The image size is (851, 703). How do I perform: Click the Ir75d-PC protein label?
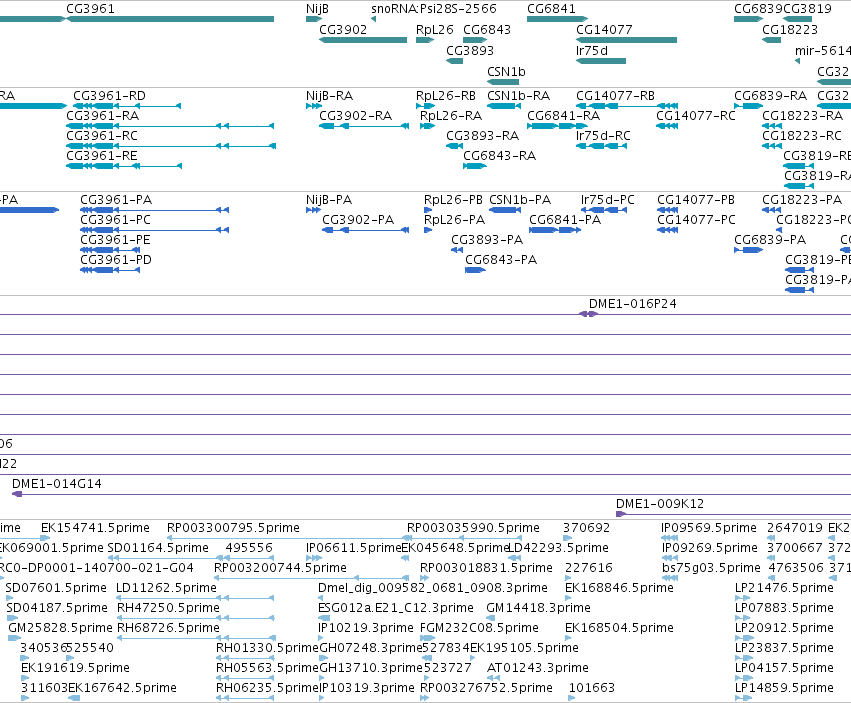pos(607,200)
